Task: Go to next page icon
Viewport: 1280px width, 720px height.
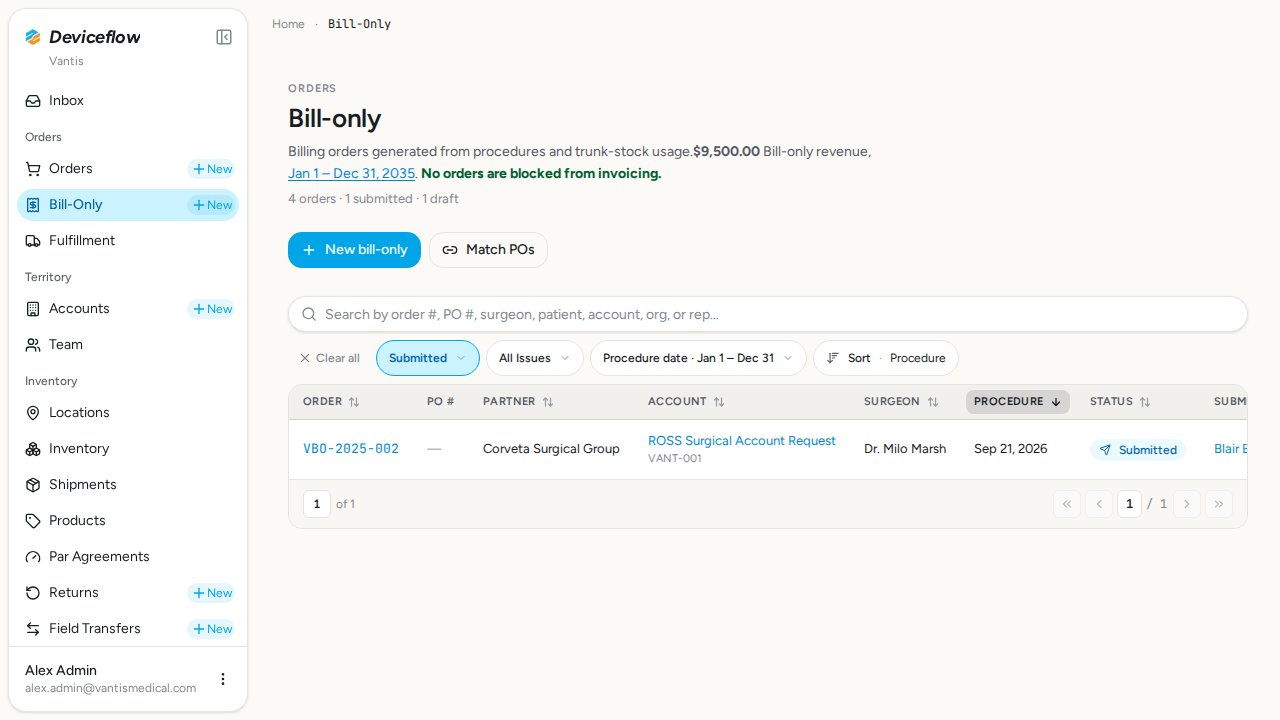Action: point(1187,504)
